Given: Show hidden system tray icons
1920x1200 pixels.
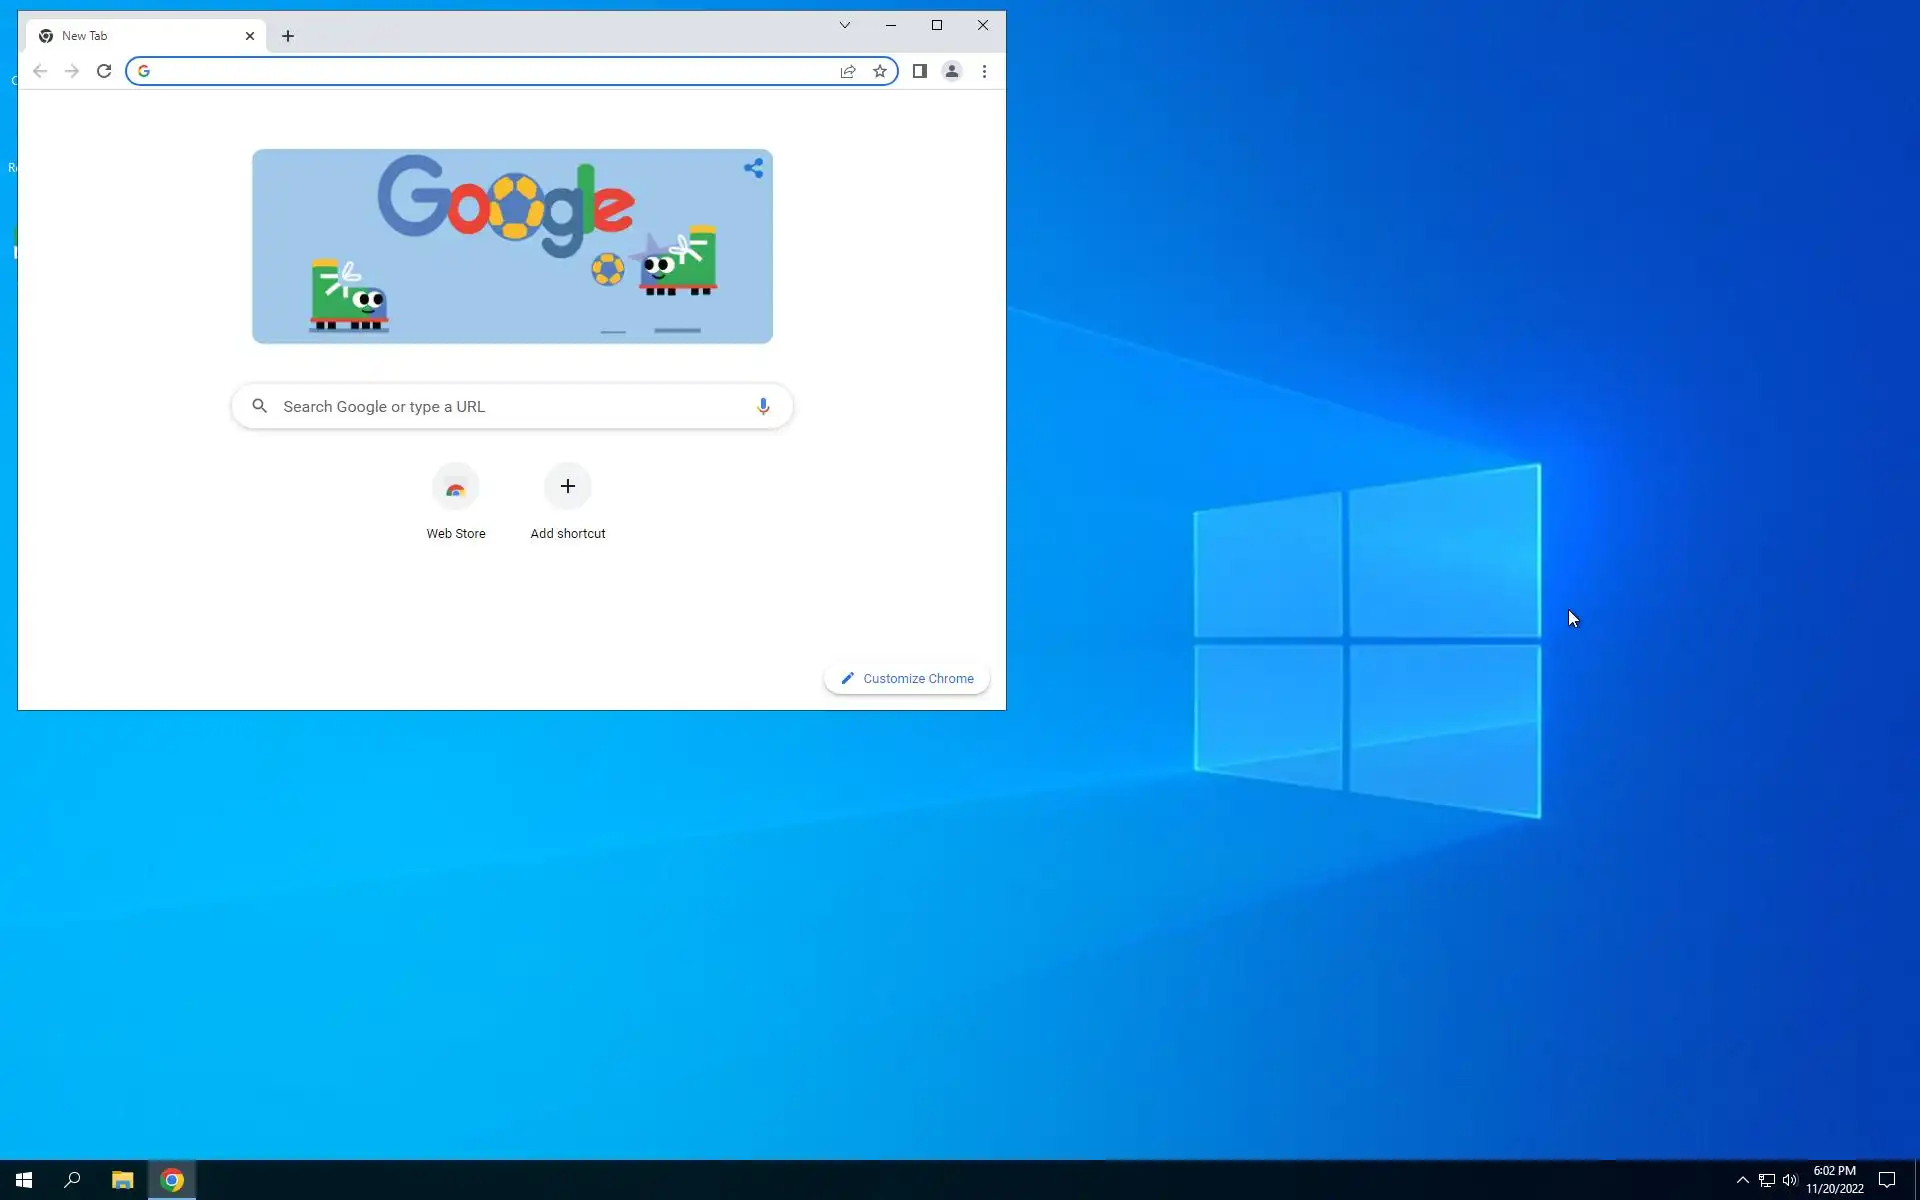Looking at the screenshot, I should 1742,1180.
